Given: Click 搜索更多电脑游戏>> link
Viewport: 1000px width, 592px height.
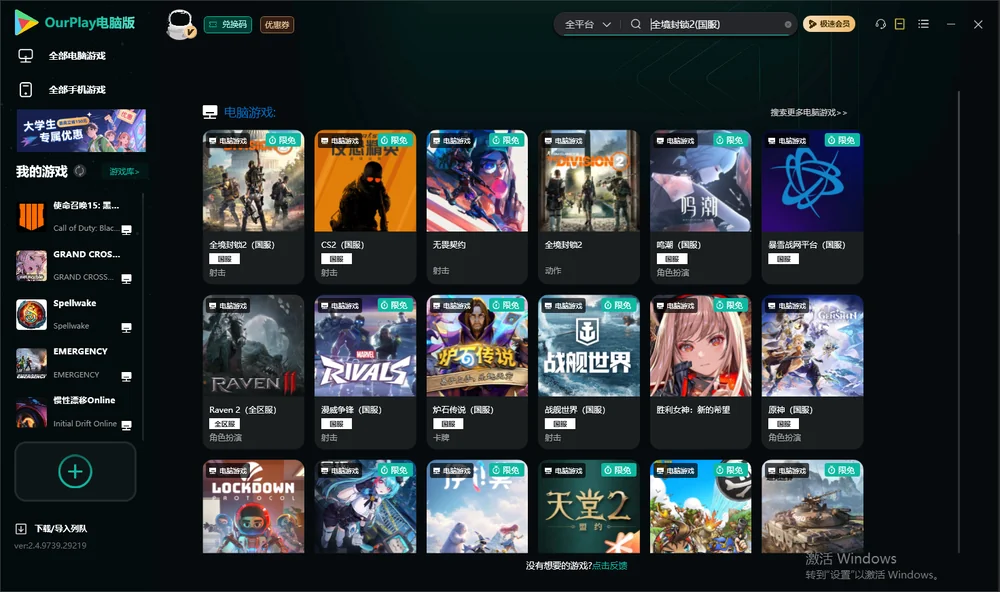Looking at the screenshot, I should [x=809, y=113].
